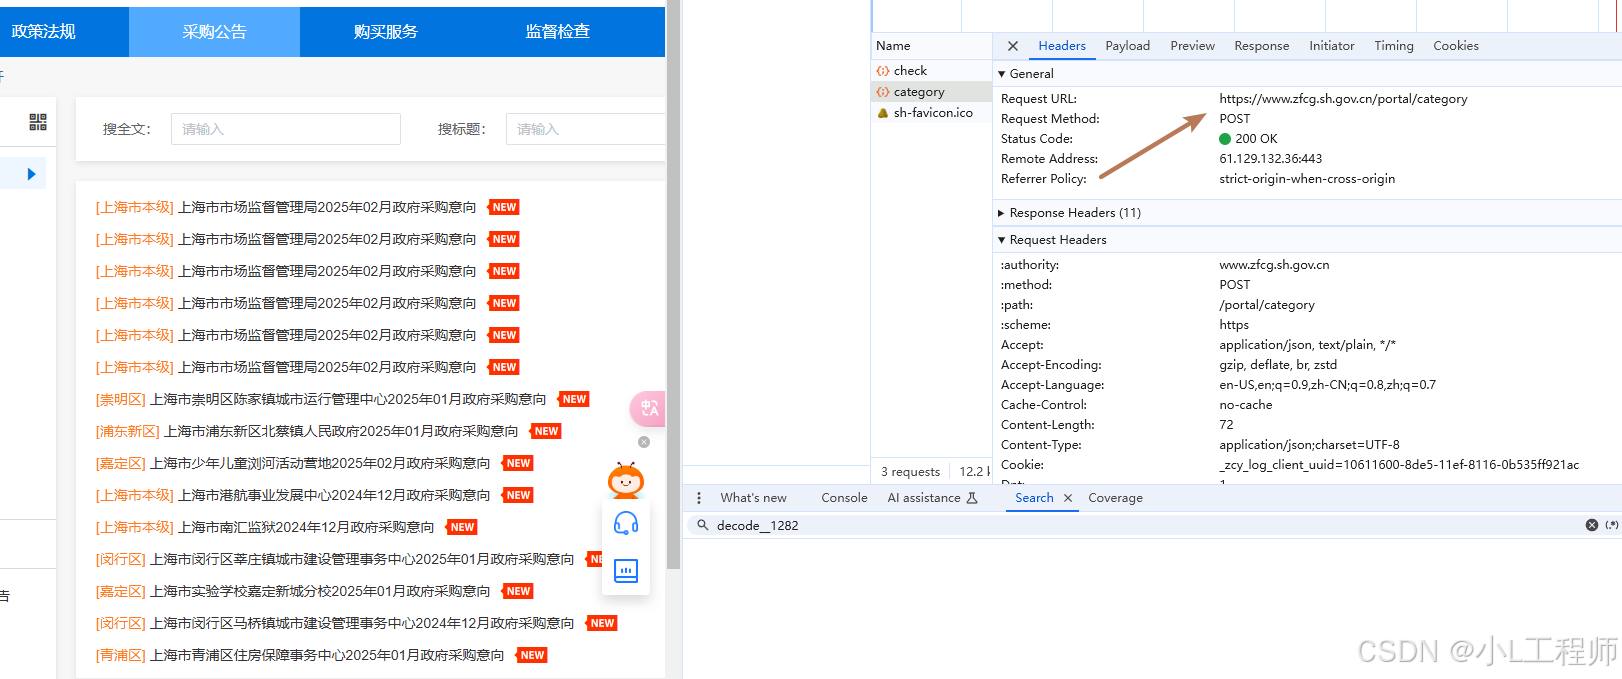This screenshot has width=1622, height=679.
Task: Open the Coverage drawer tab
Action: 1116,498
